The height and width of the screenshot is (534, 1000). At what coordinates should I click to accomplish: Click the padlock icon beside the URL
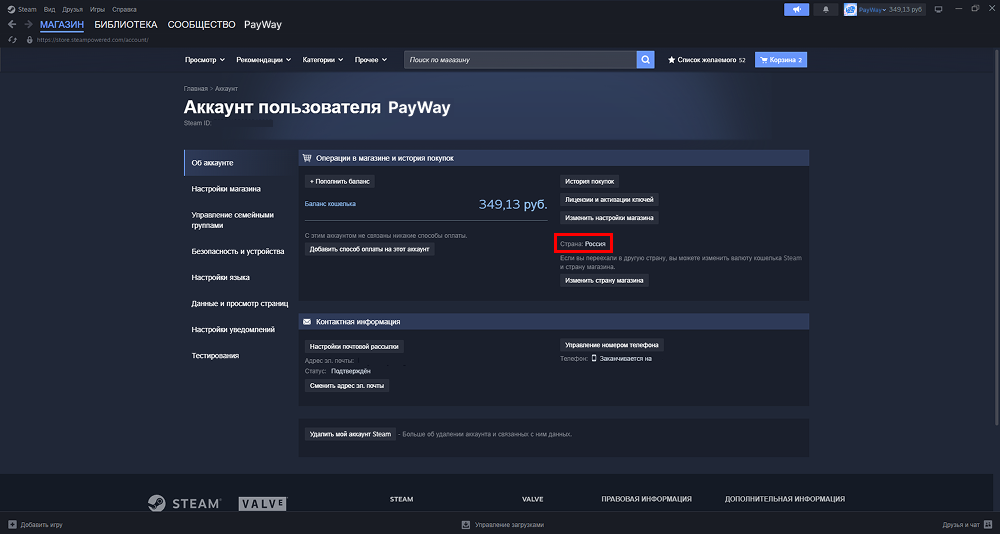tap(29, 40)
